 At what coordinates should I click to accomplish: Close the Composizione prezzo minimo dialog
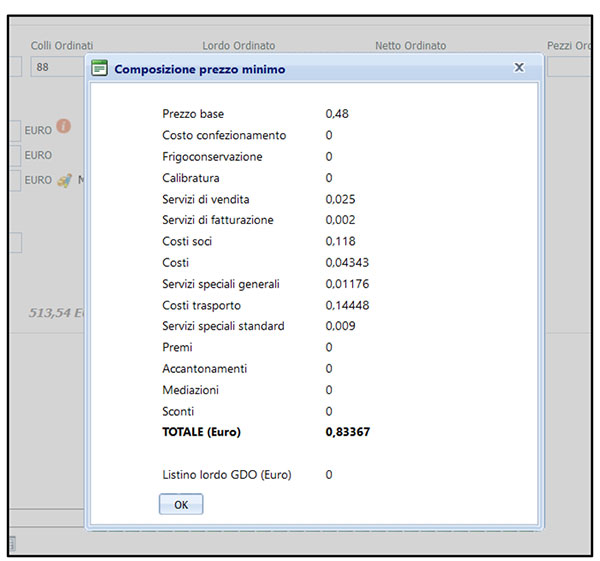(x=519, y=67)
